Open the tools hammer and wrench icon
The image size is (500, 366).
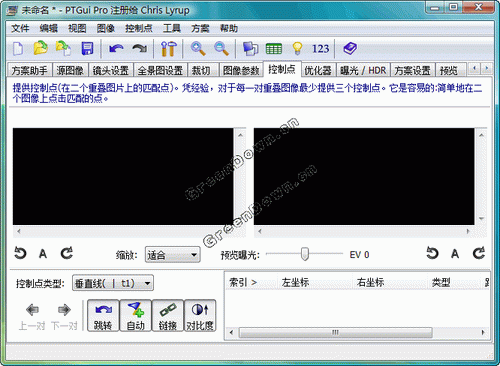tap(168, 49)
